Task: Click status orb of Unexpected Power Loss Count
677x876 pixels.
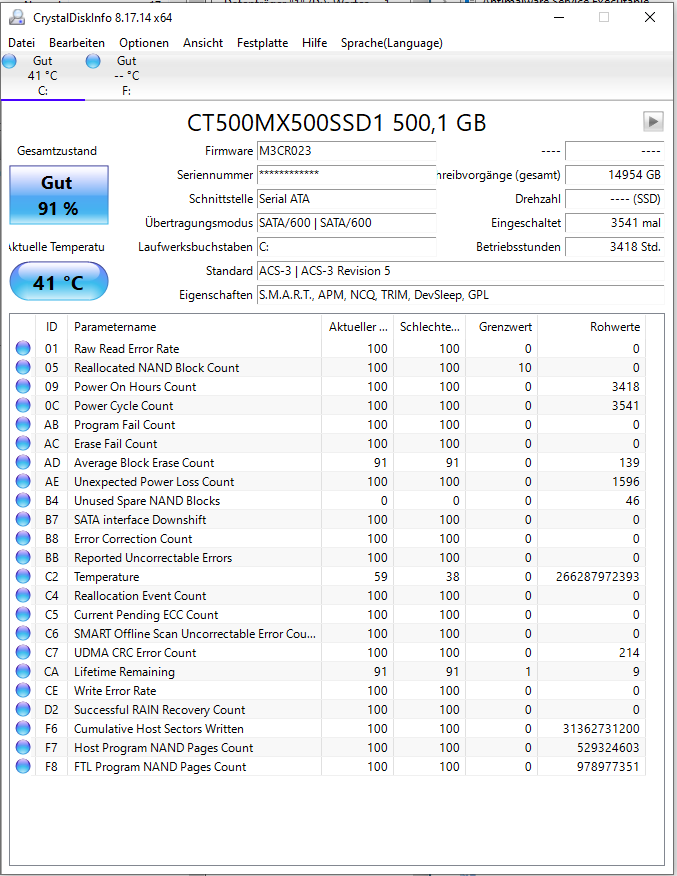Action: coord(23,482)
